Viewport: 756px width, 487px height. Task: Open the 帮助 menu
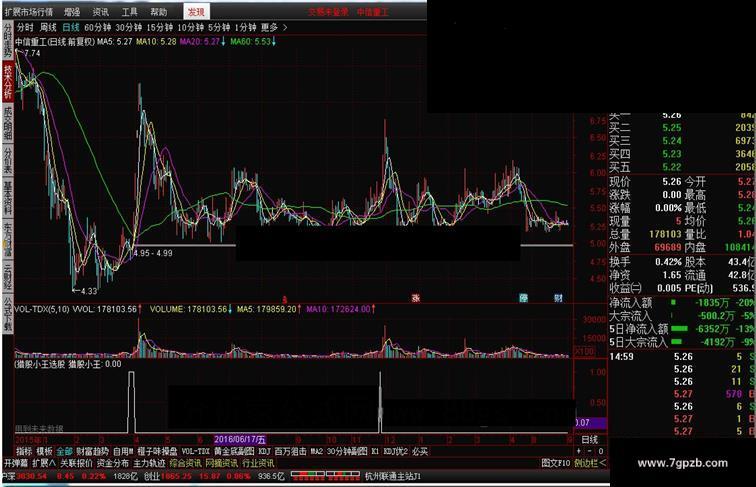coord(158,12)
